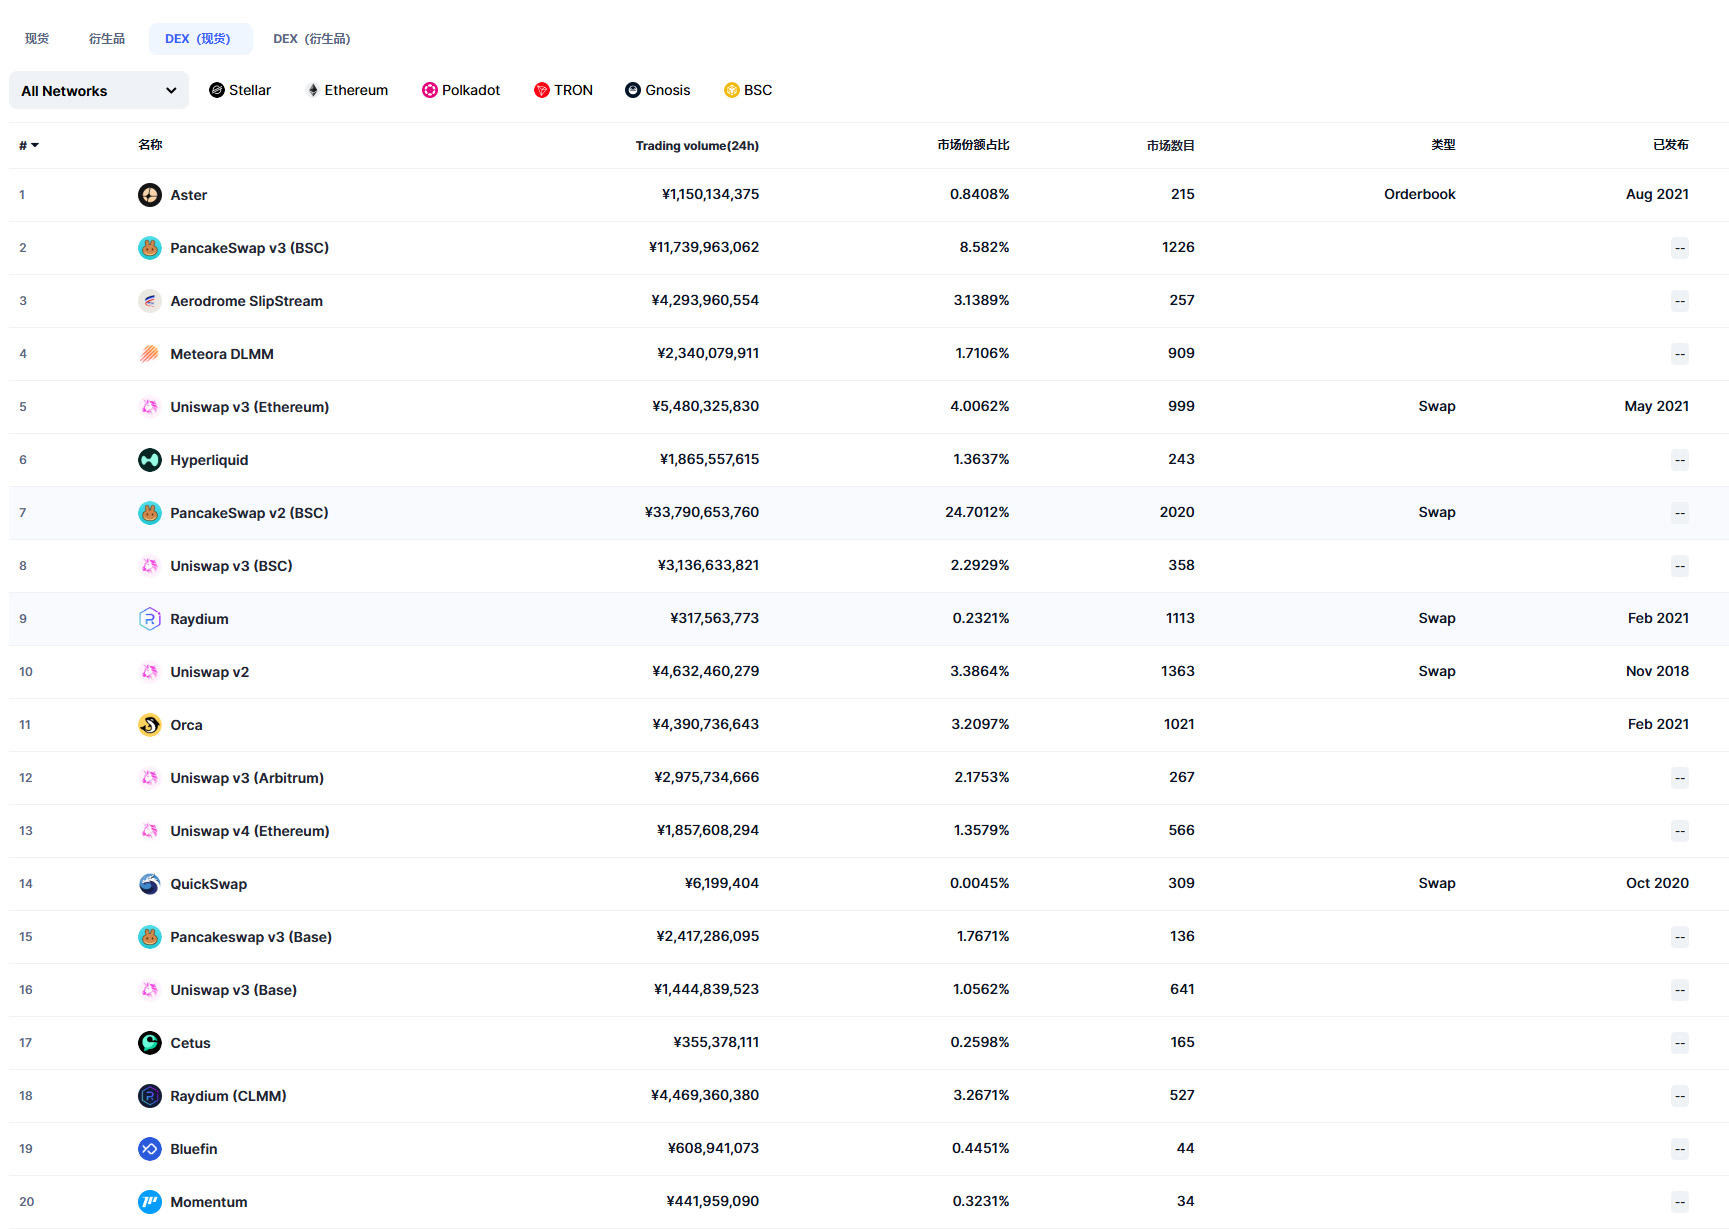Click the Stellar network icon
The height and width of the screenshot is (1229, 1729).
[216, 90]
